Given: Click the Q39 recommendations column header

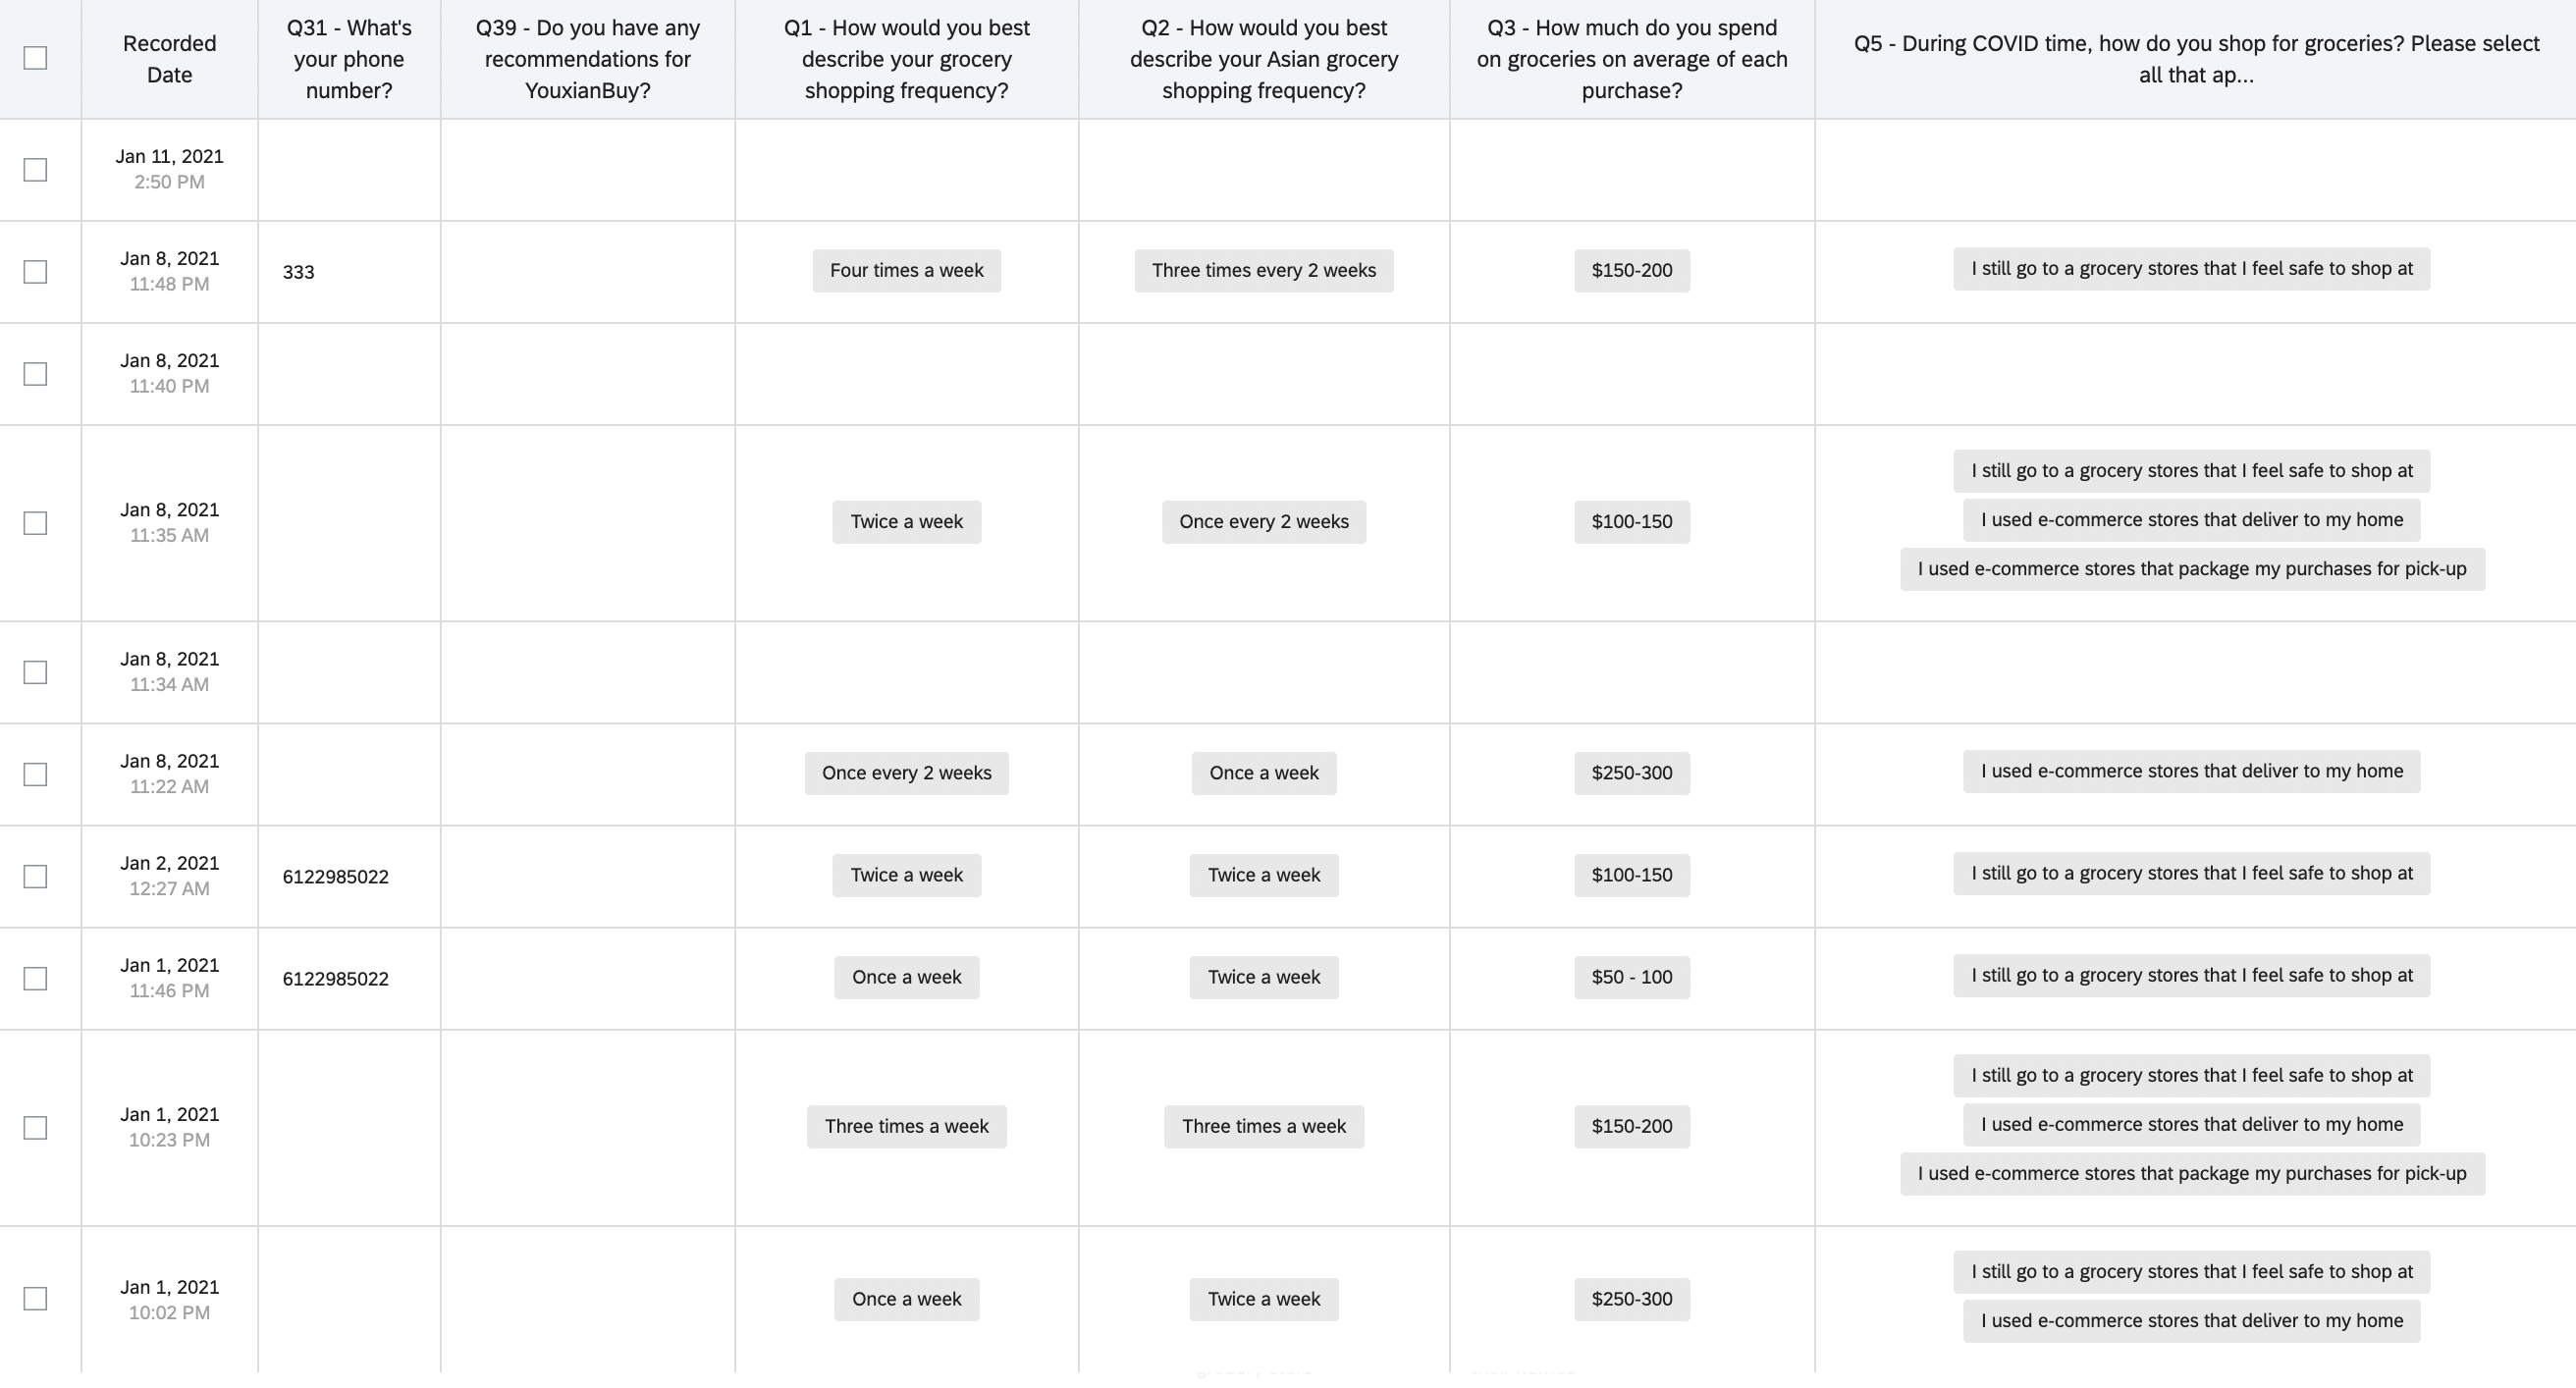Looking at the screenshot, I should tap(587, 59).
